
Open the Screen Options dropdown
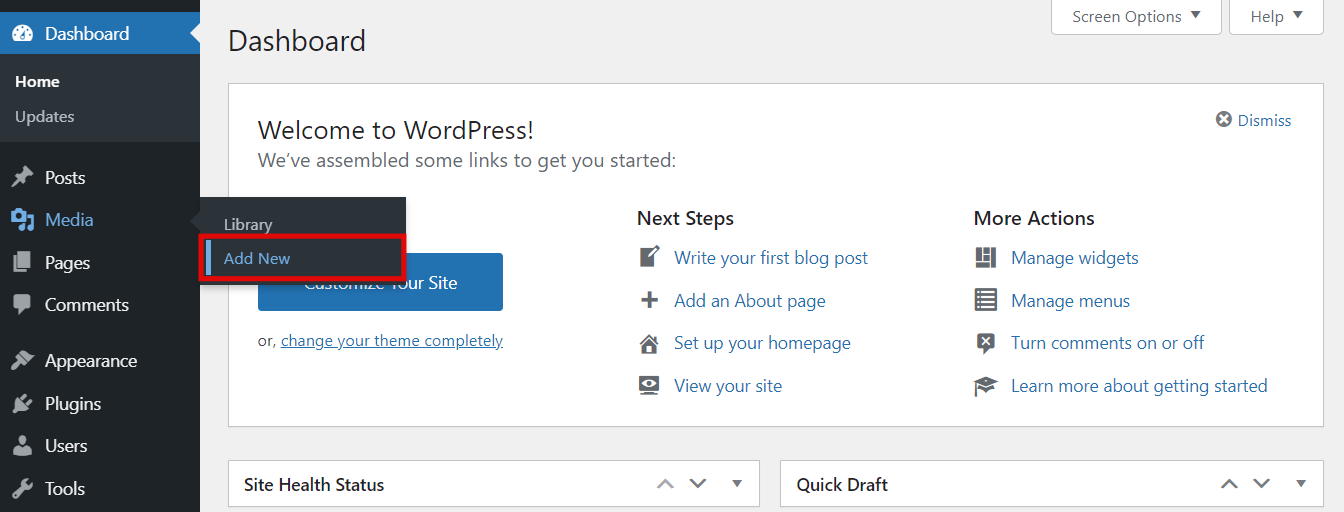point(1136,17)
